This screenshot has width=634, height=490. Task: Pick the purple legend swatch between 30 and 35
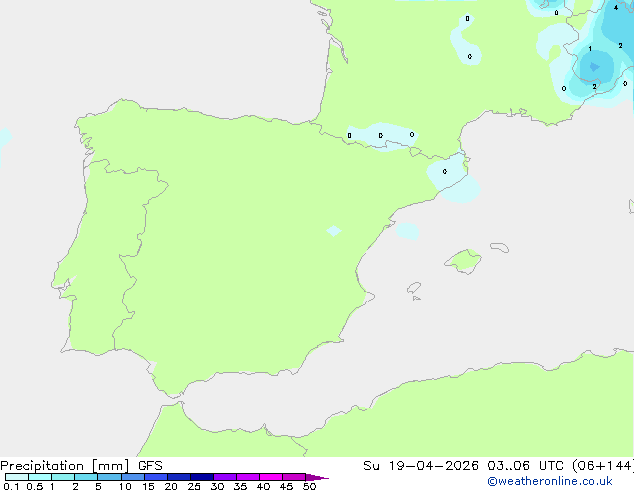click(x=225, y=477)
